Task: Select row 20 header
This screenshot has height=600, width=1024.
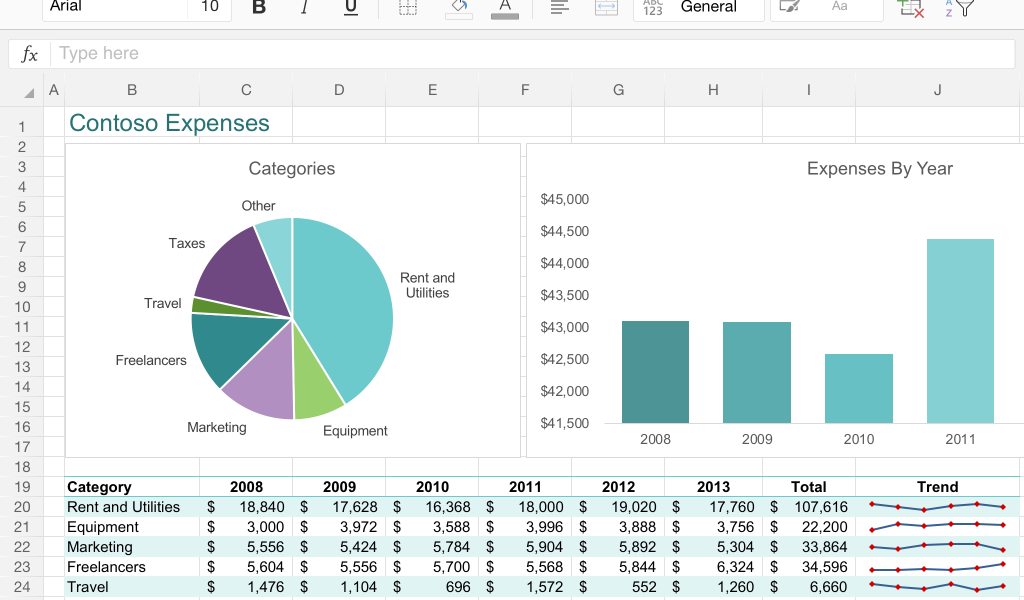Action: pos(23,507)
